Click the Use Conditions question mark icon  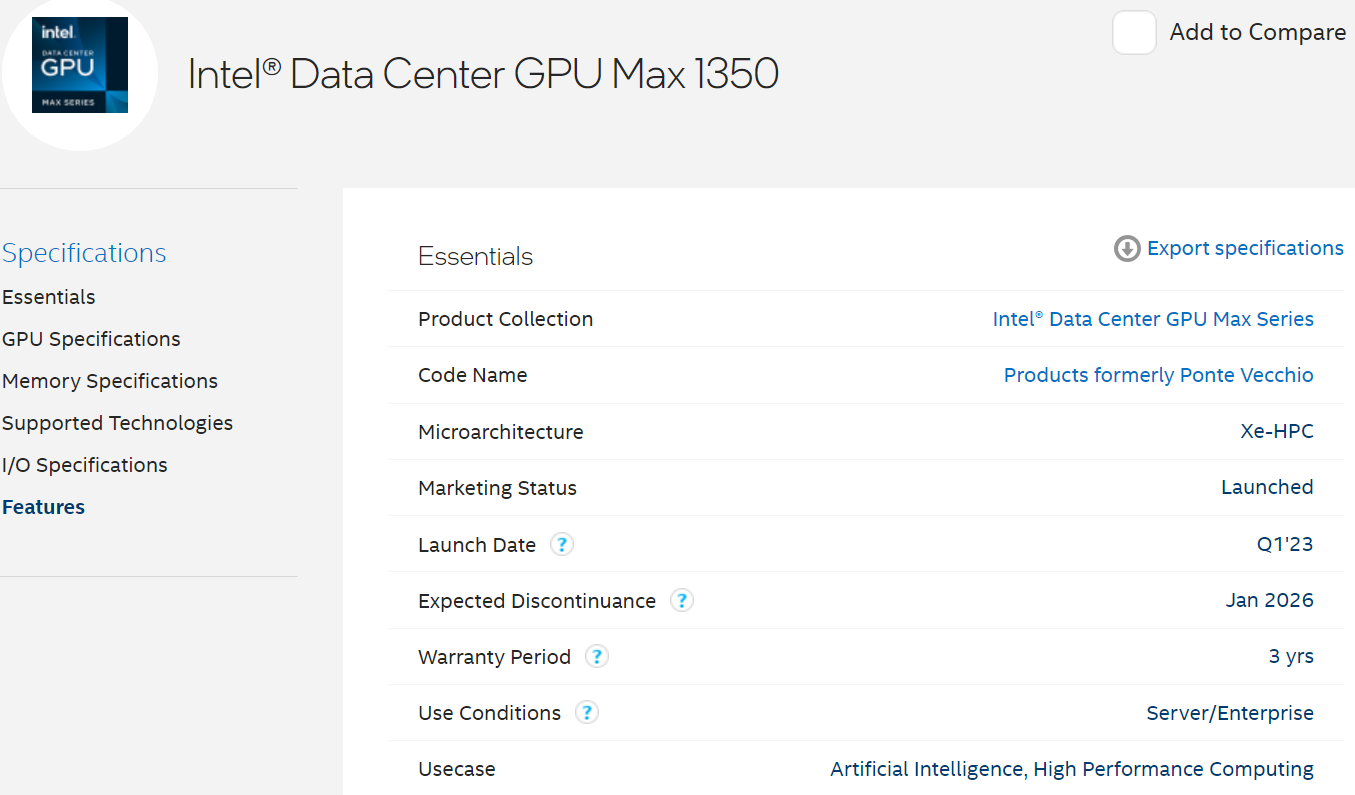pyautogui.click(x=587, y=713)
